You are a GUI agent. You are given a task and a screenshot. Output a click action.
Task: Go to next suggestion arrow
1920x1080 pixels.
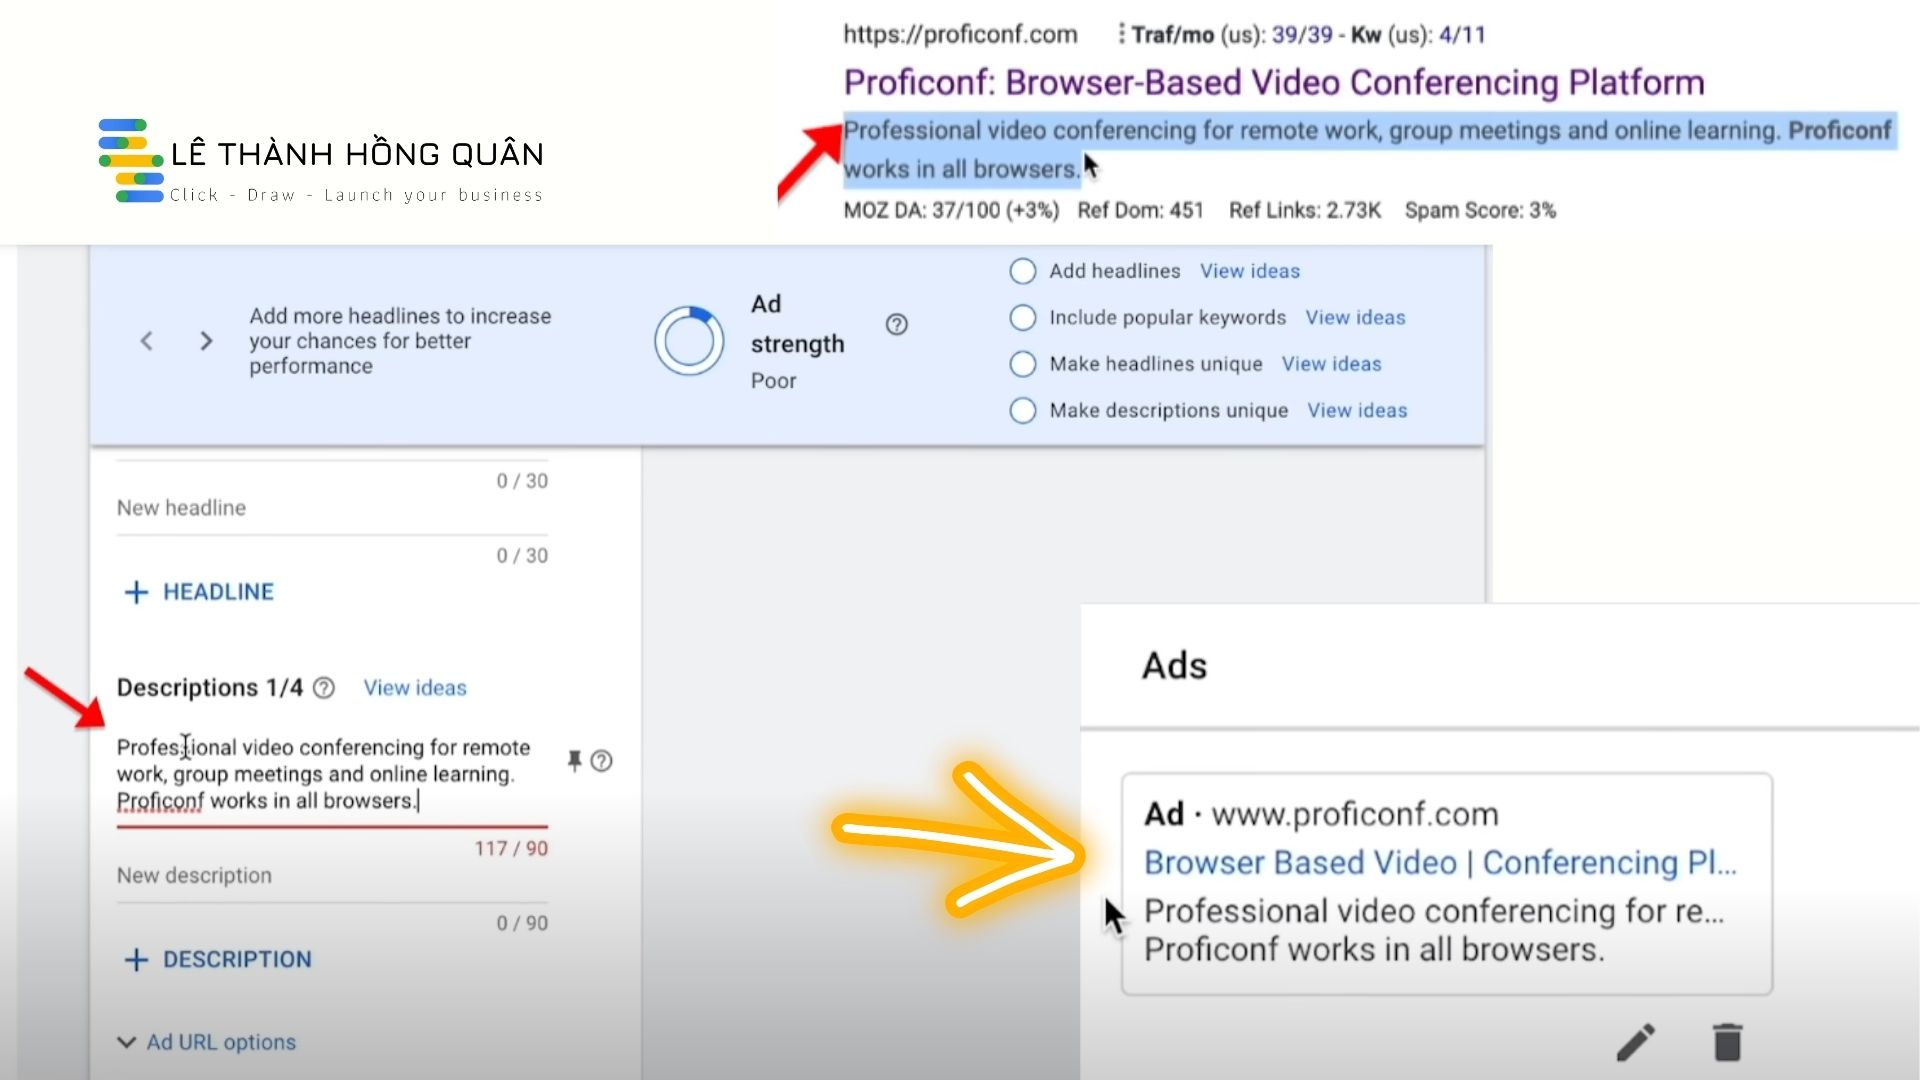(206, 341)
